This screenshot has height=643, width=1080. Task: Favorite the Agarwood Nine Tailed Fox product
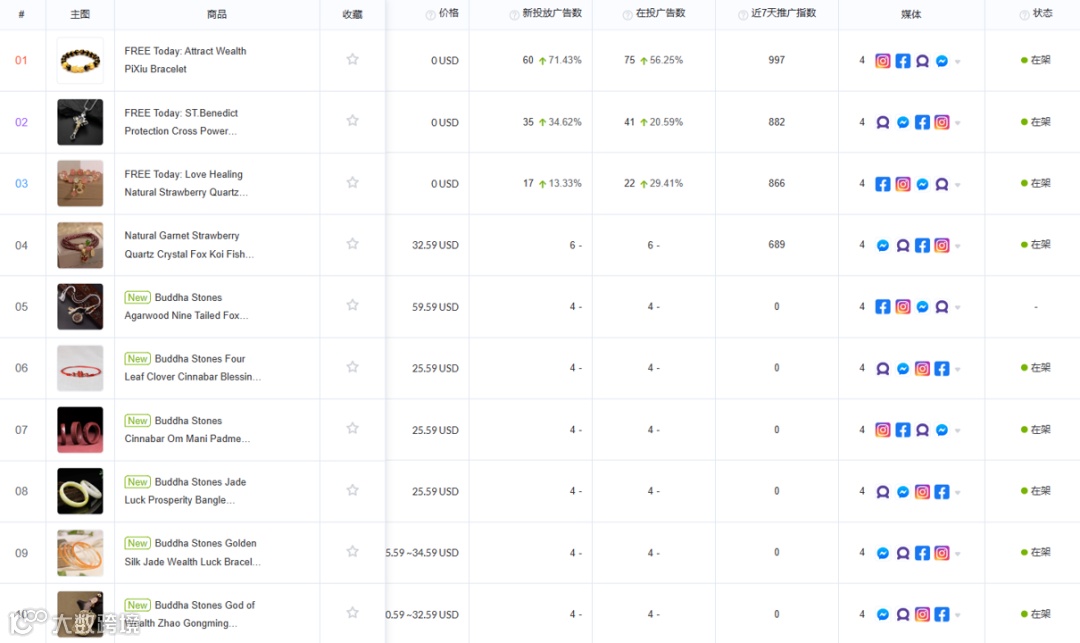click(352, 305)
